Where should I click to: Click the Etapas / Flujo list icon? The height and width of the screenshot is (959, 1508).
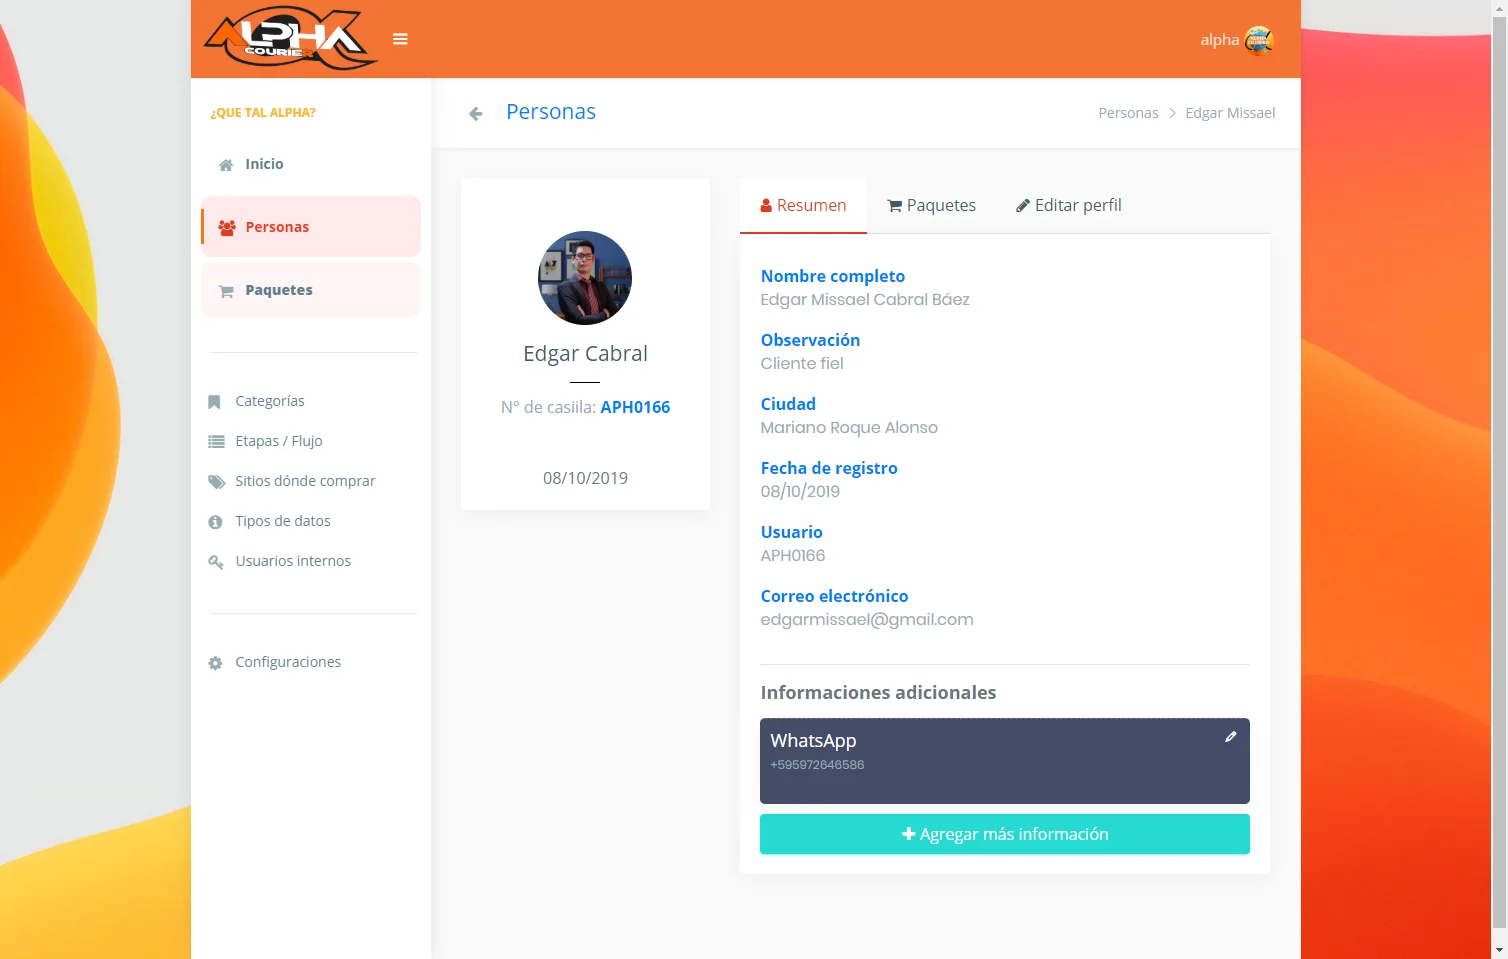click(216, 442)
